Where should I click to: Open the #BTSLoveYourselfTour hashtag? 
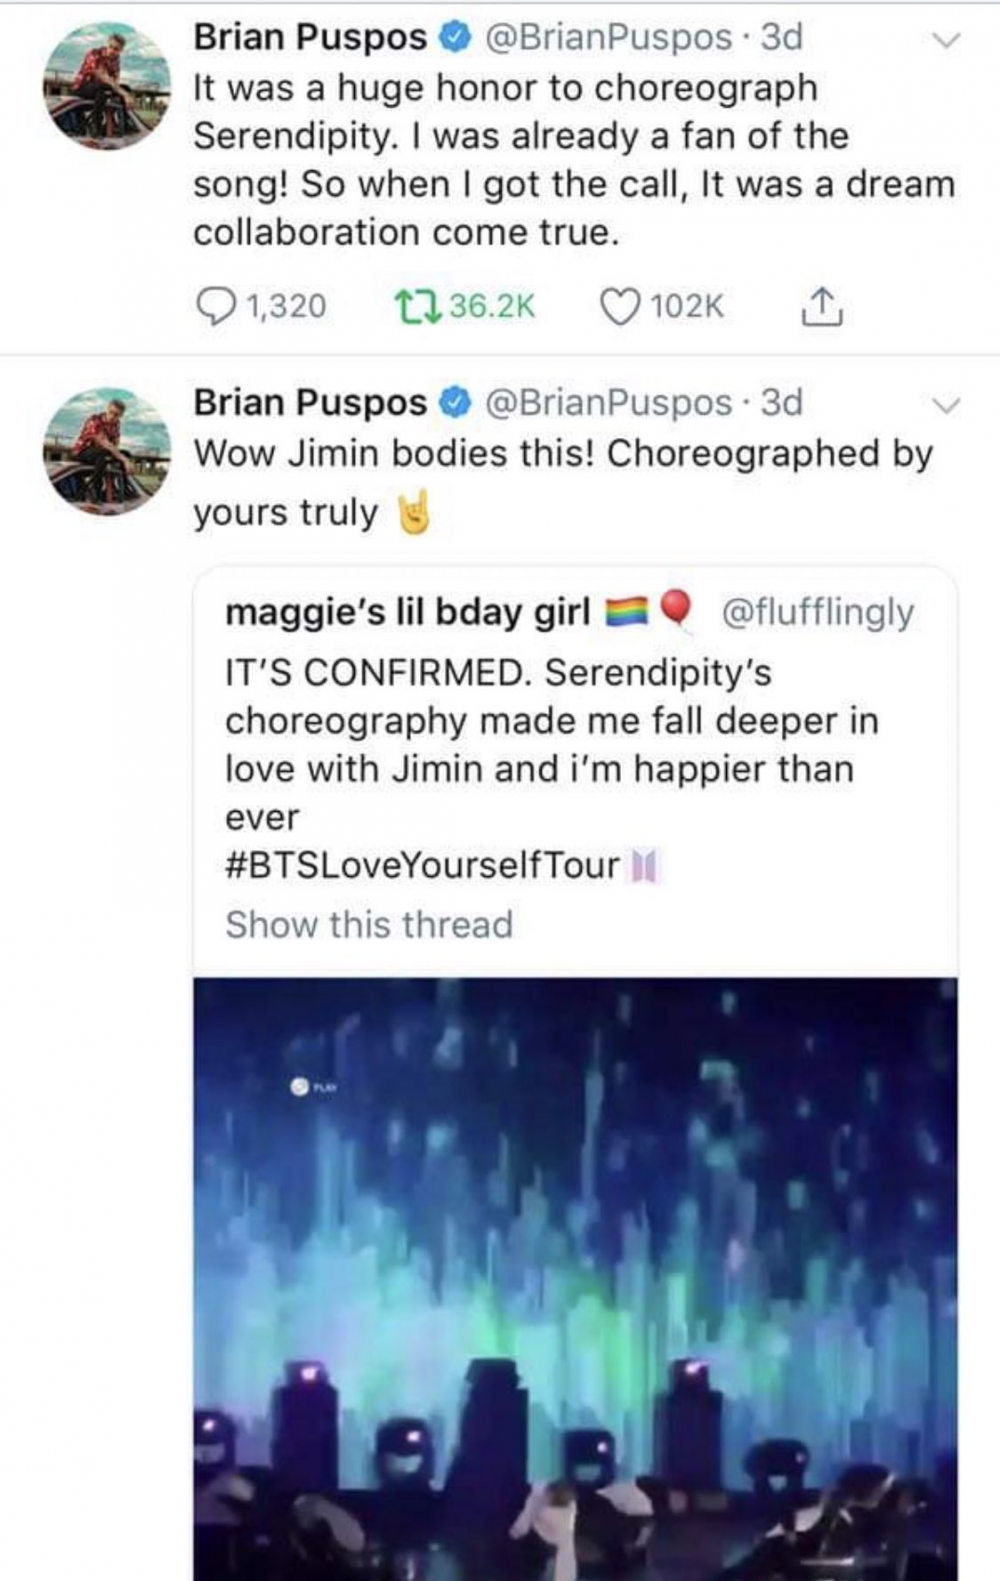(x=422, y=865)
